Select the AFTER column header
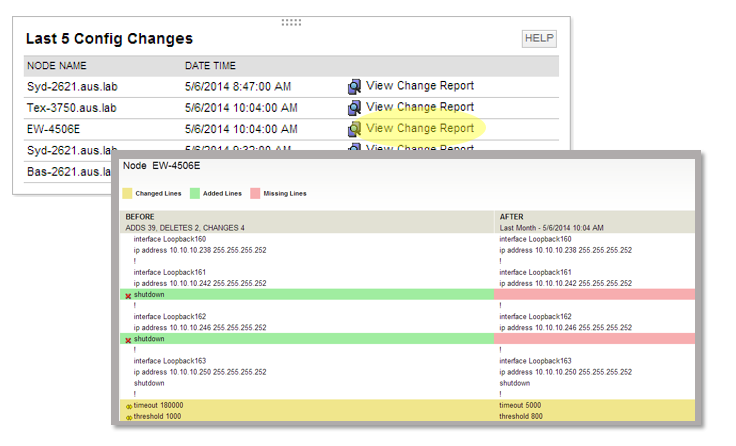This screenshot has height=446, width=736. tap(512, 217)
